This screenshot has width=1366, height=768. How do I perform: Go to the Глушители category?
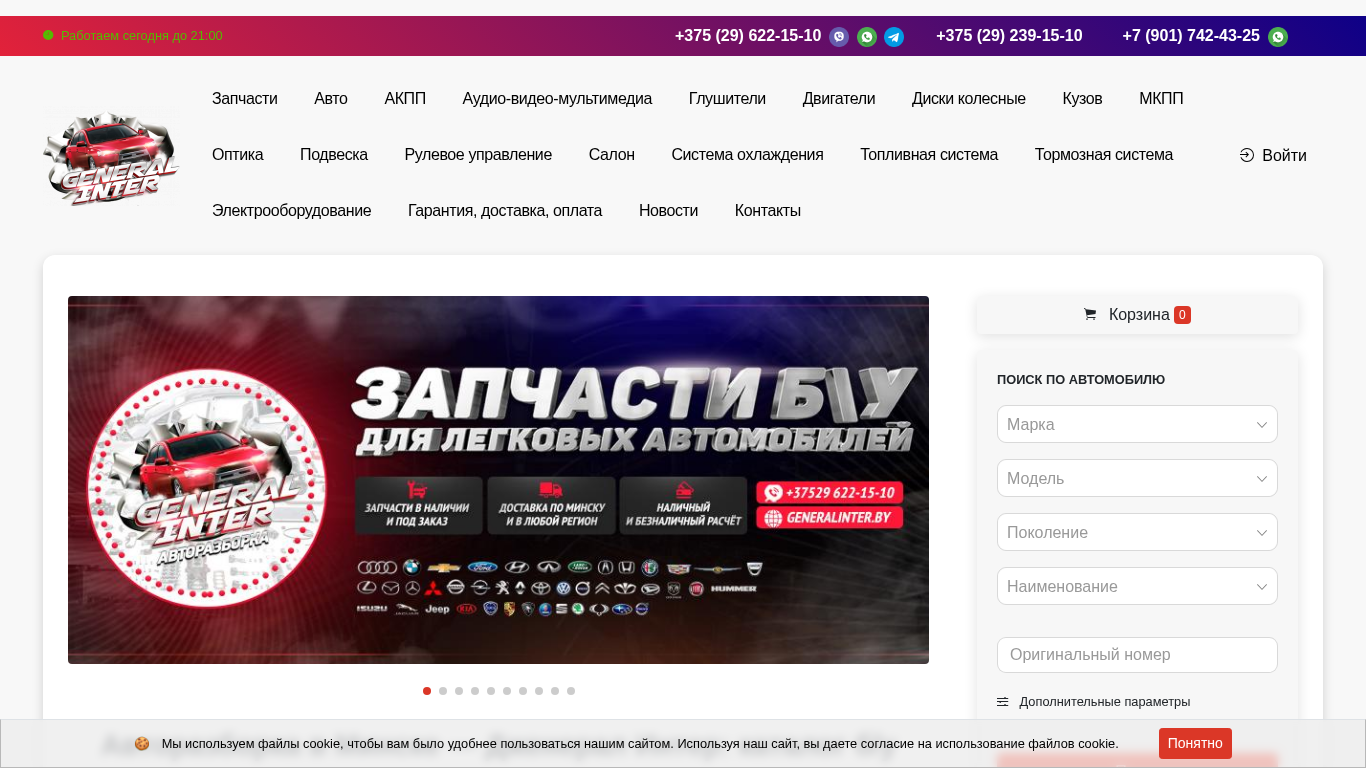tap(727, 99)
